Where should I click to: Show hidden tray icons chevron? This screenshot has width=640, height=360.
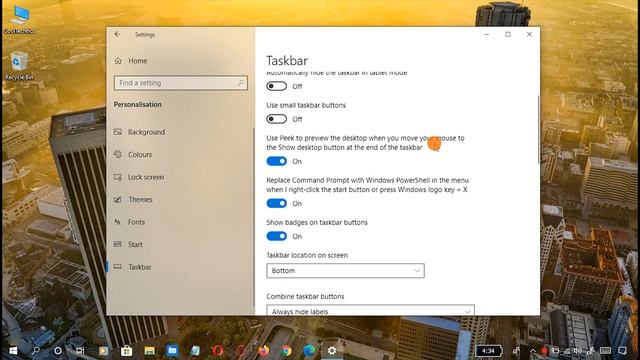(533, 351)
